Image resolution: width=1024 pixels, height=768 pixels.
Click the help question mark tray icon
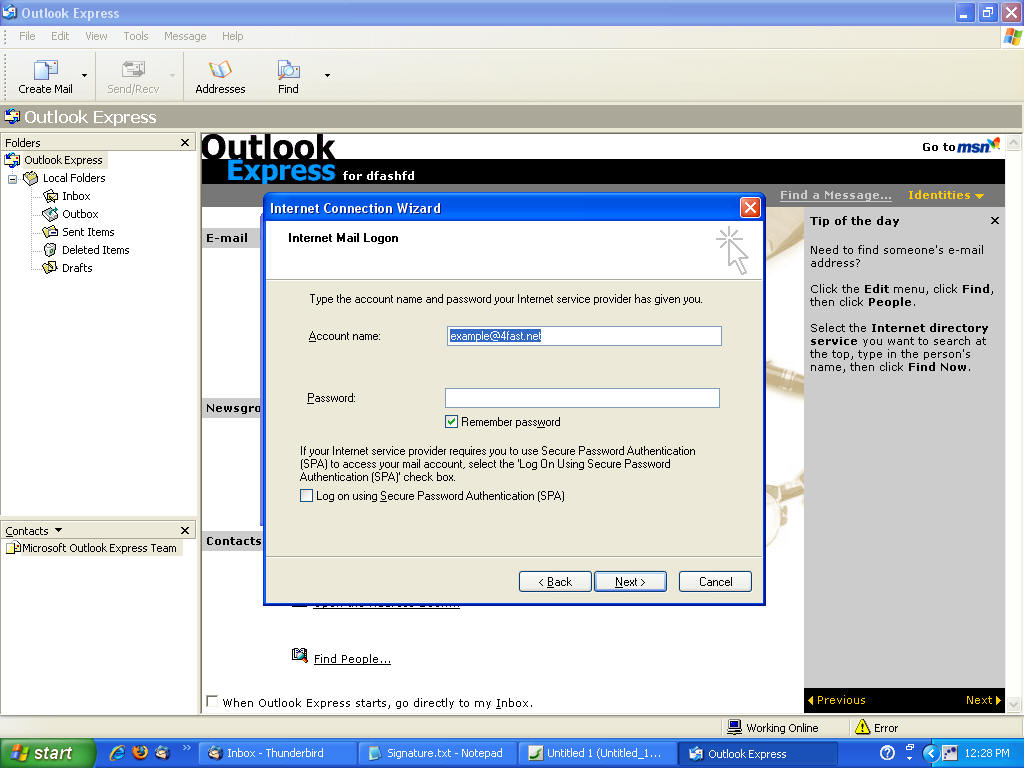click(x=887, y=753)
